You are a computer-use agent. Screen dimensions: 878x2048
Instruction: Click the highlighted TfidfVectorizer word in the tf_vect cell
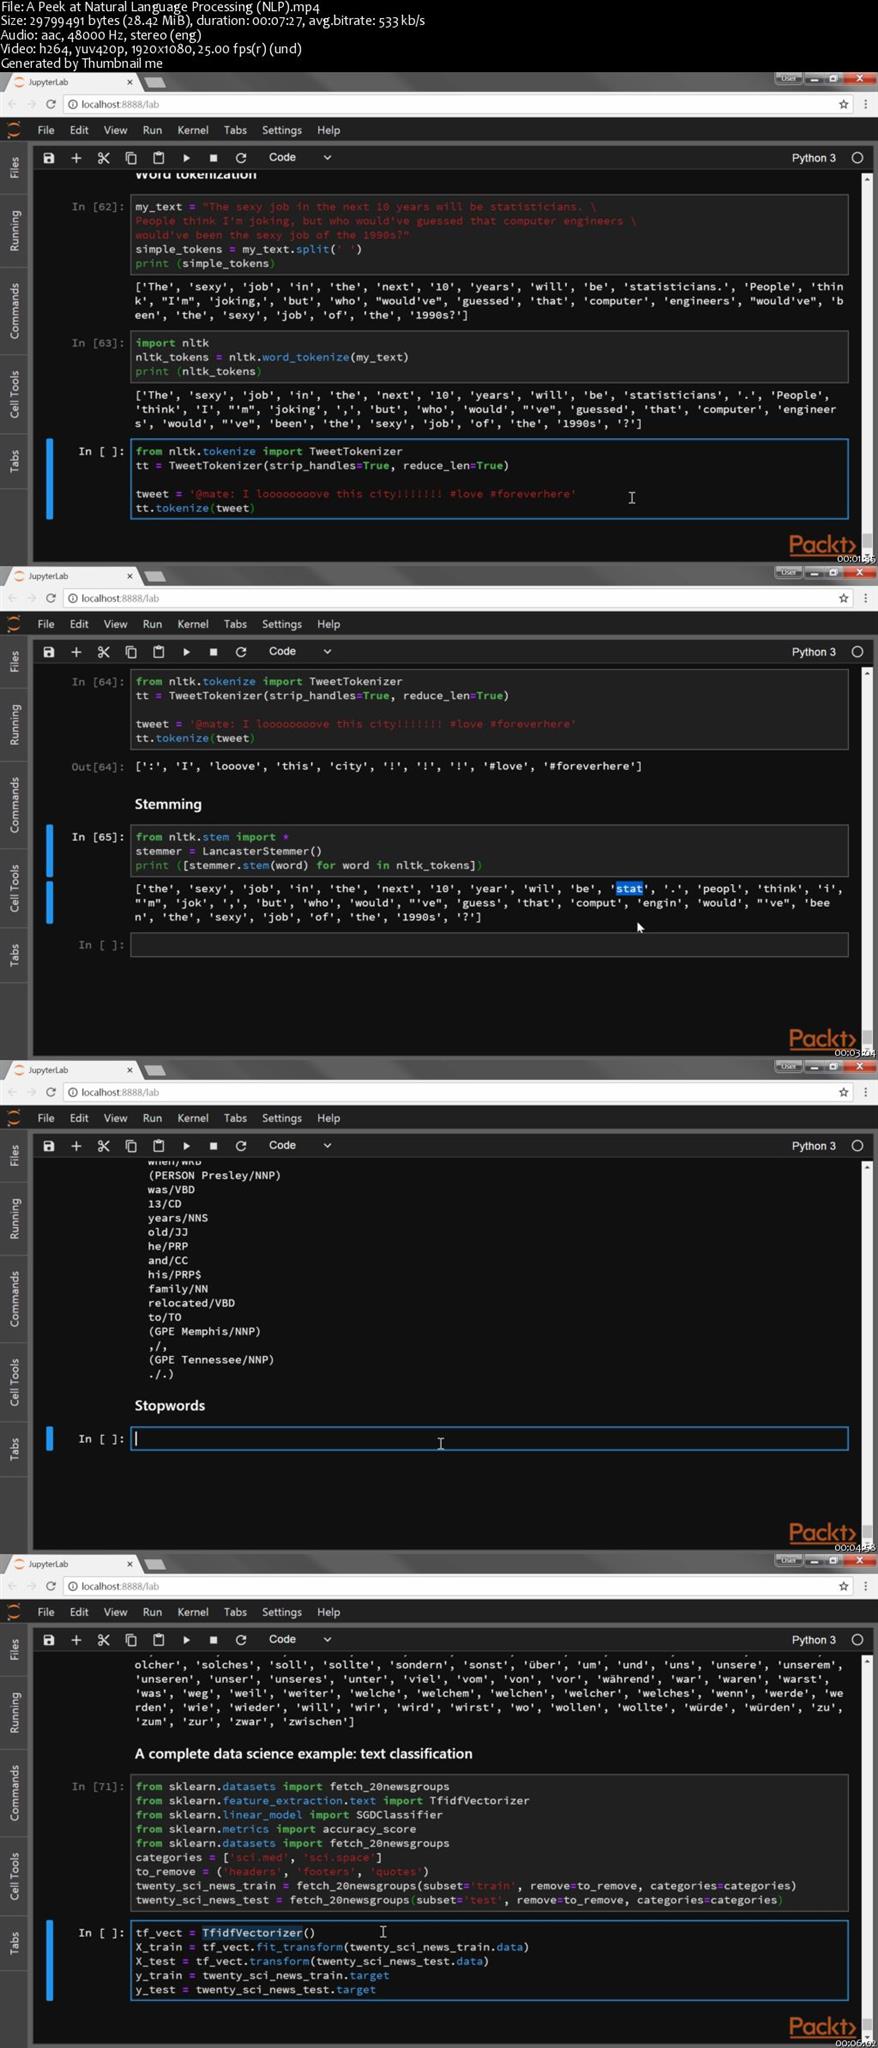[252, 1933]
